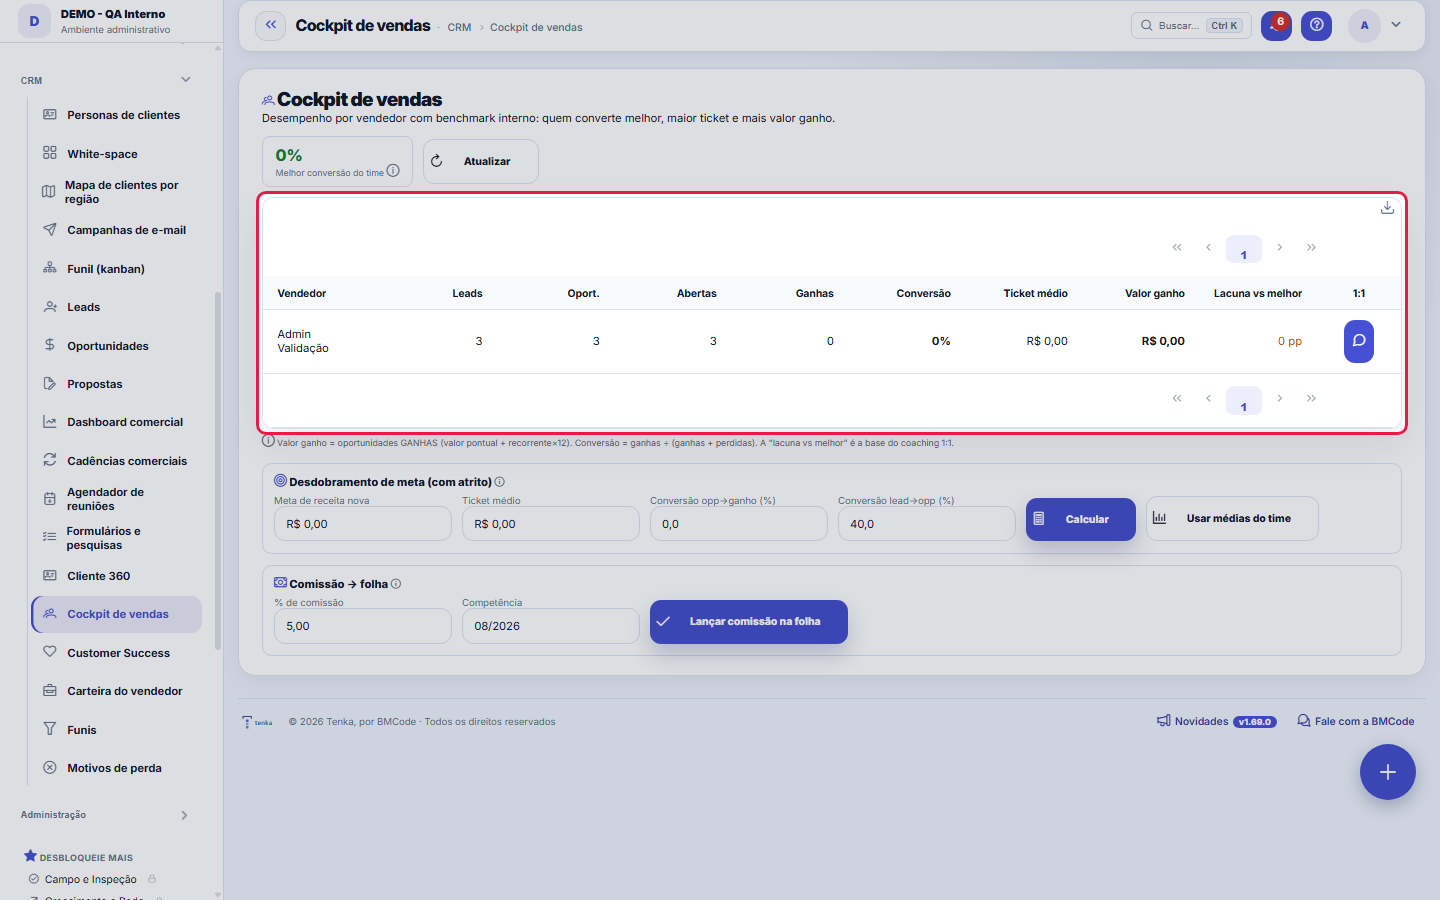Navigate to Funil (kanban)
Viewport: 1440px width, 900px height.
tap(116, 269)
